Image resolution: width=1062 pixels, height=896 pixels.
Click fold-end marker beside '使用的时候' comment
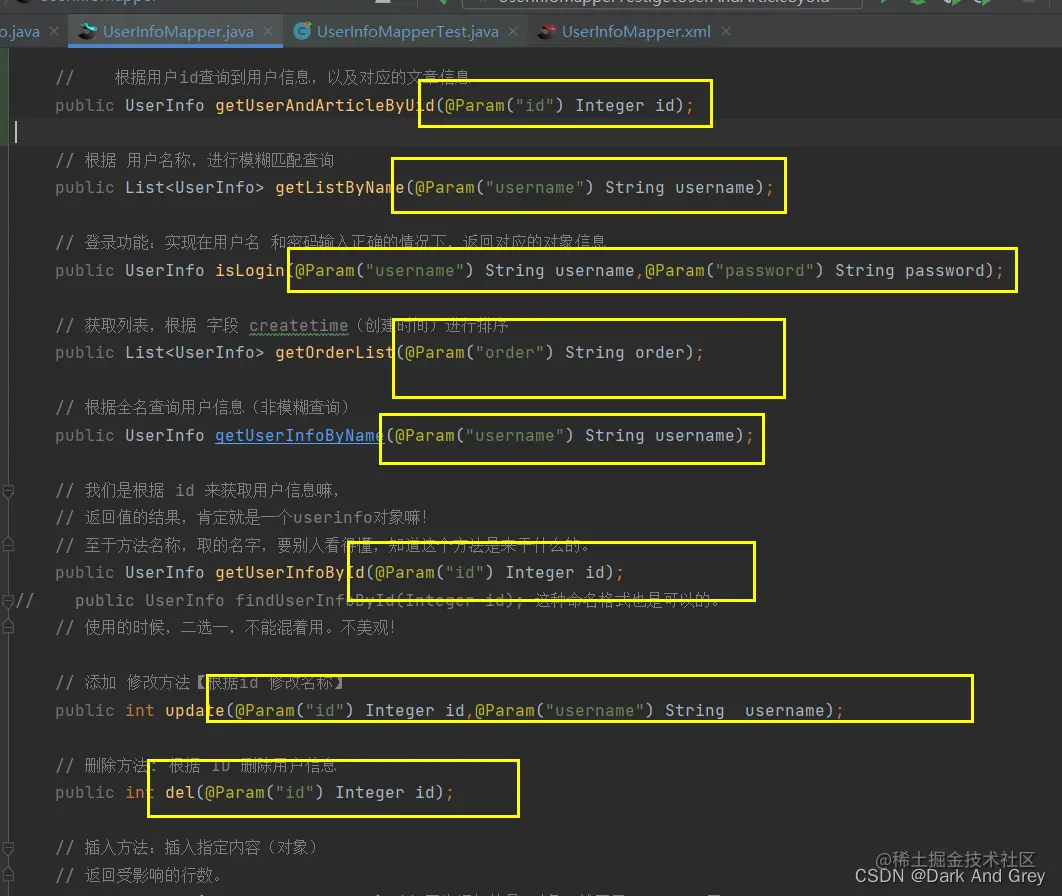click(x=8, y=627)
